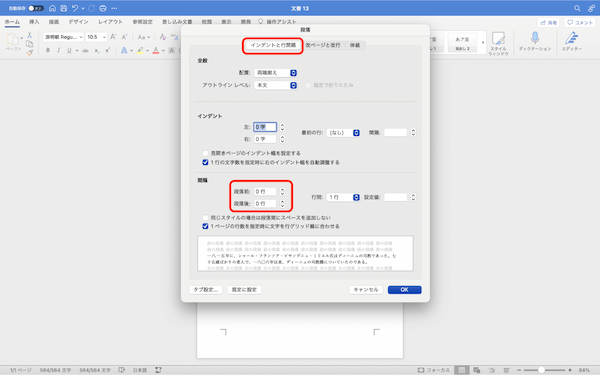Toggle Underline formatting

(x=69, y=50)
